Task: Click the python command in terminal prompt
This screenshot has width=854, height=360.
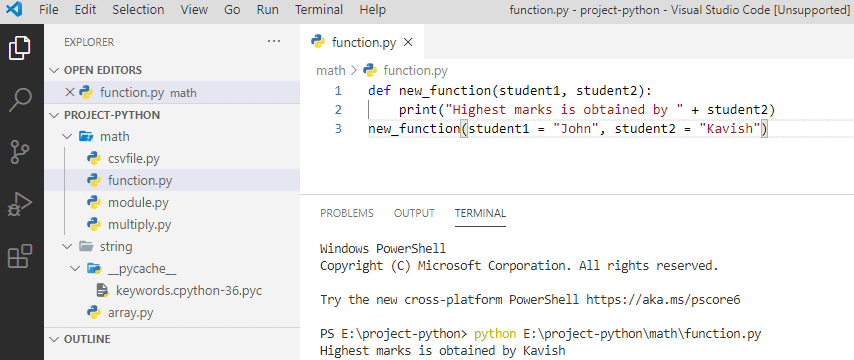Action: [x=495, y=333]
